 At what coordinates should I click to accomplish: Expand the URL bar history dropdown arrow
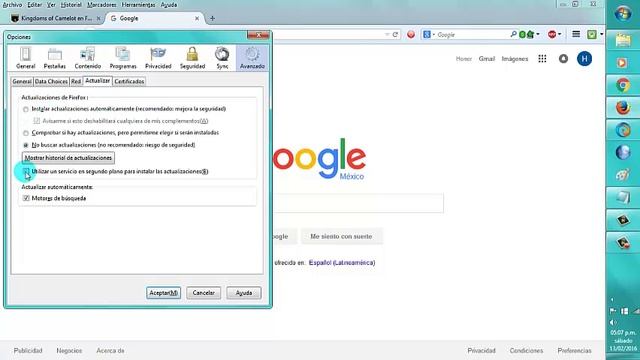(x=387, y=35)
